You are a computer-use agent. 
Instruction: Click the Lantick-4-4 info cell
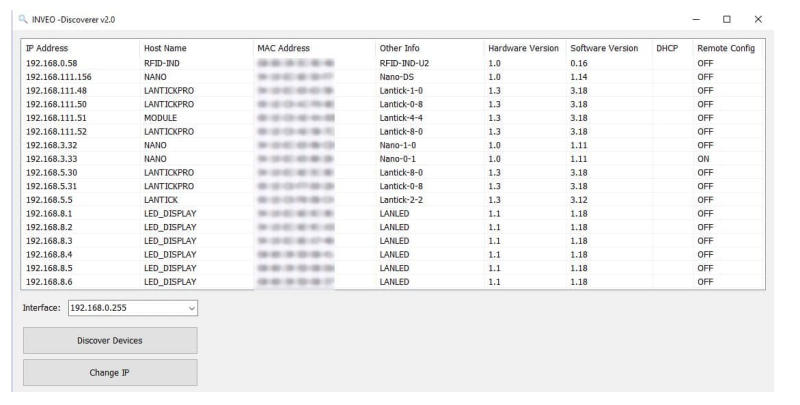click(x=401, y=118)
